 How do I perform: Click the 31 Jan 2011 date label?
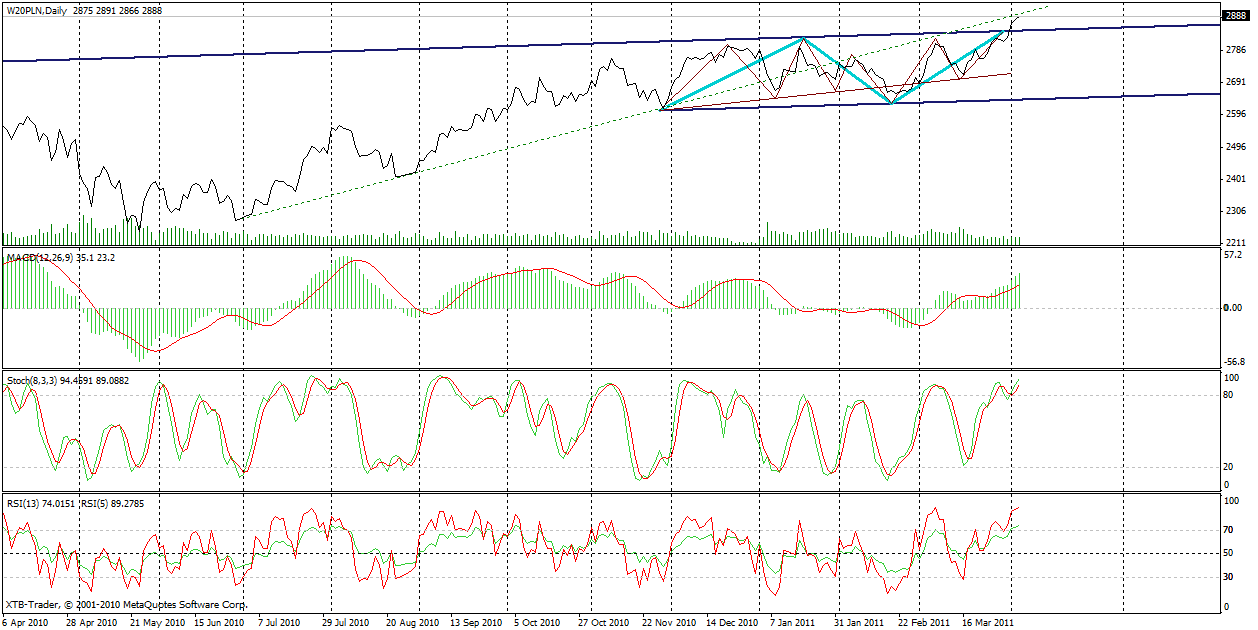click(860, 622)
